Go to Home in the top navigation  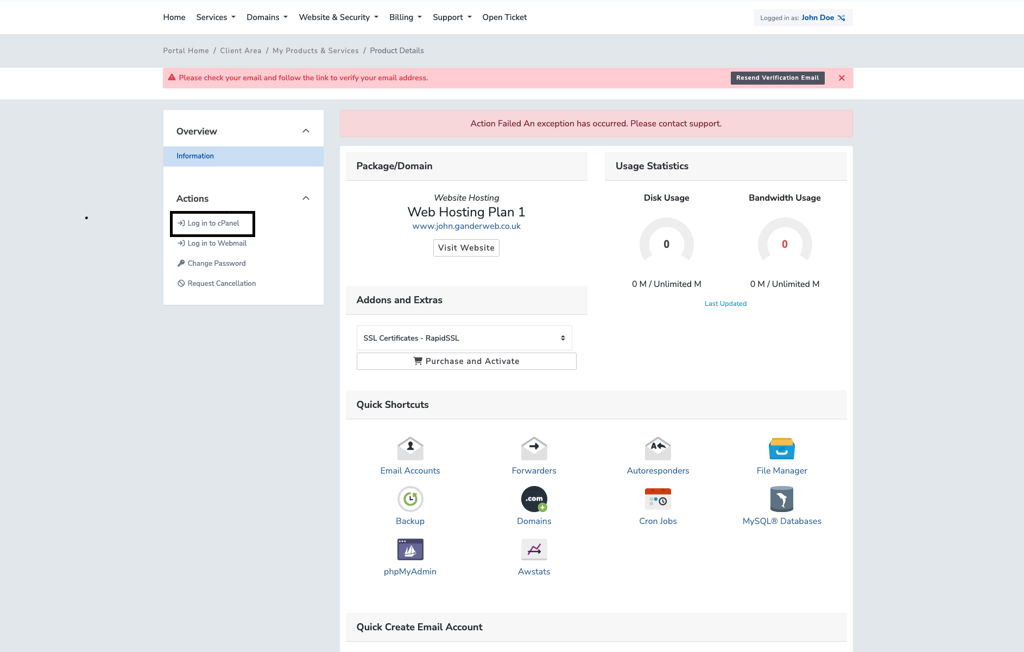click(x=174, y=17)
